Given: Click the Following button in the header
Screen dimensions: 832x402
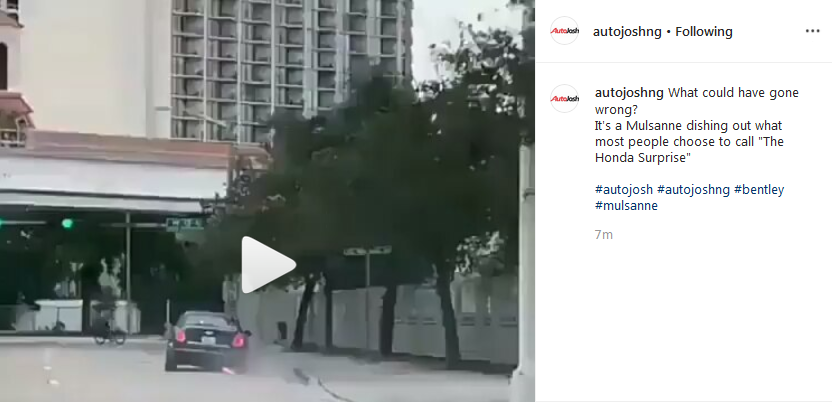Looking at the screenshot, I should pyautogui.click(x=704, y=32).
